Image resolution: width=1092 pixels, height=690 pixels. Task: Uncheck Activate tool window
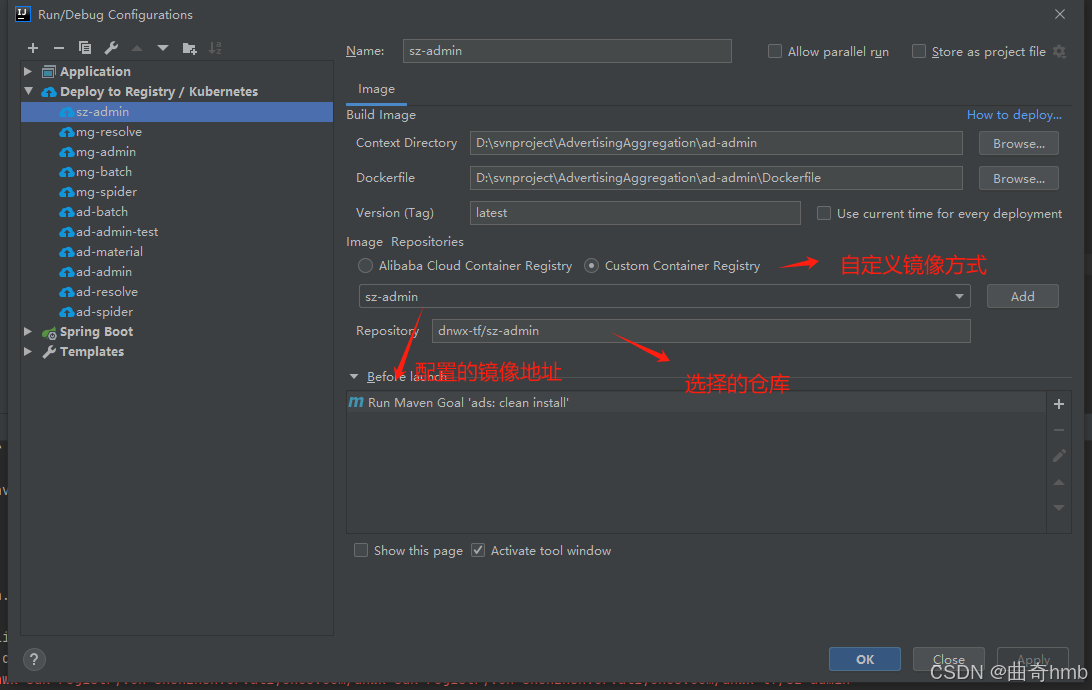click(x=478, y=550)
